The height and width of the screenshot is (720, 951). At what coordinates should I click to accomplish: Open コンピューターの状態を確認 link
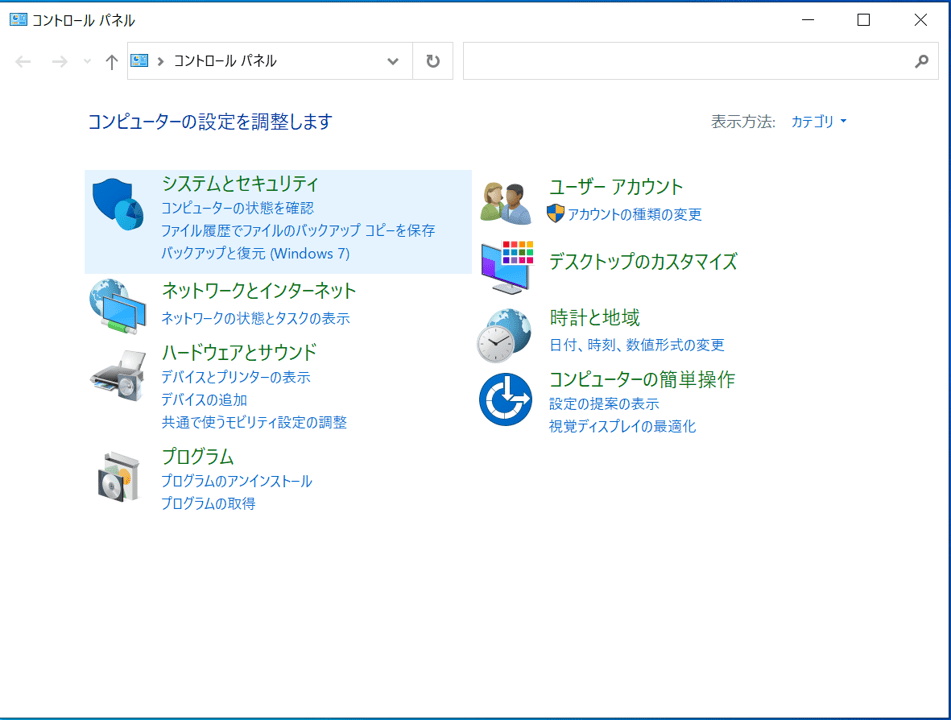[237, 208]
